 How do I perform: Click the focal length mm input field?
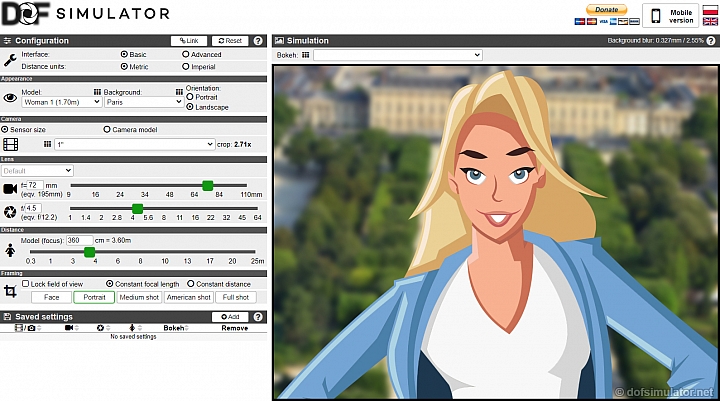pos(35,185)
